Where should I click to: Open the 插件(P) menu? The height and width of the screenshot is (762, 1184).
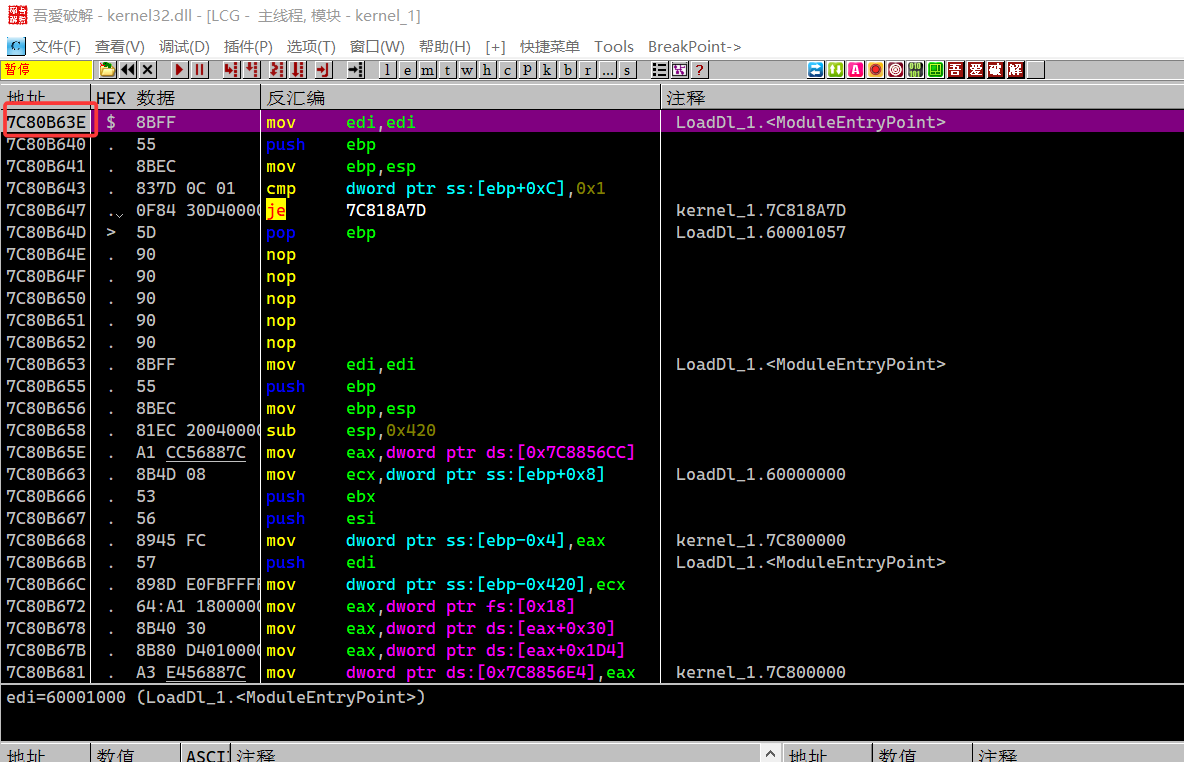tap(248, 47)
